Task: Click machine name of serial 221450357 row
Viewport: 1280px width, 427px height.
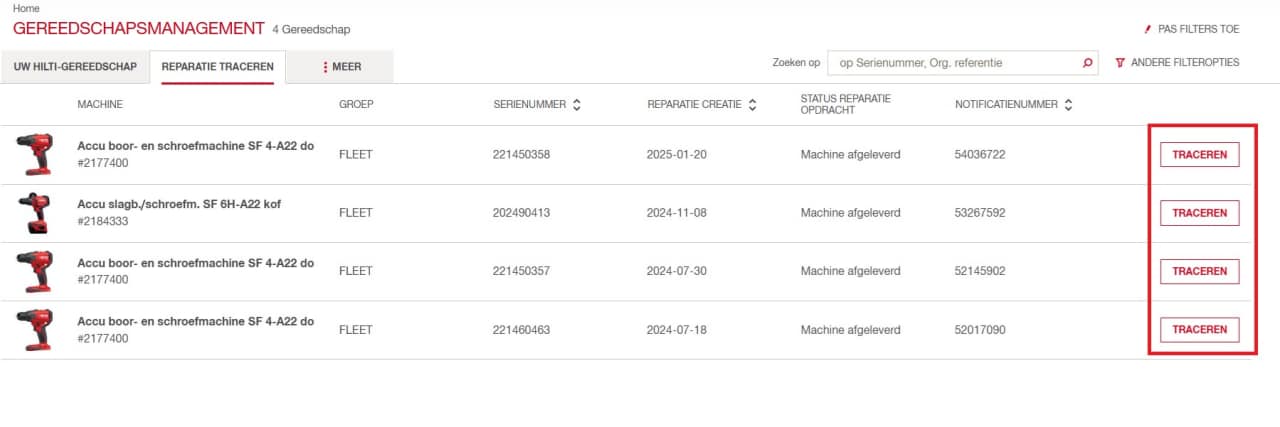Action: [x=196, y=263]
